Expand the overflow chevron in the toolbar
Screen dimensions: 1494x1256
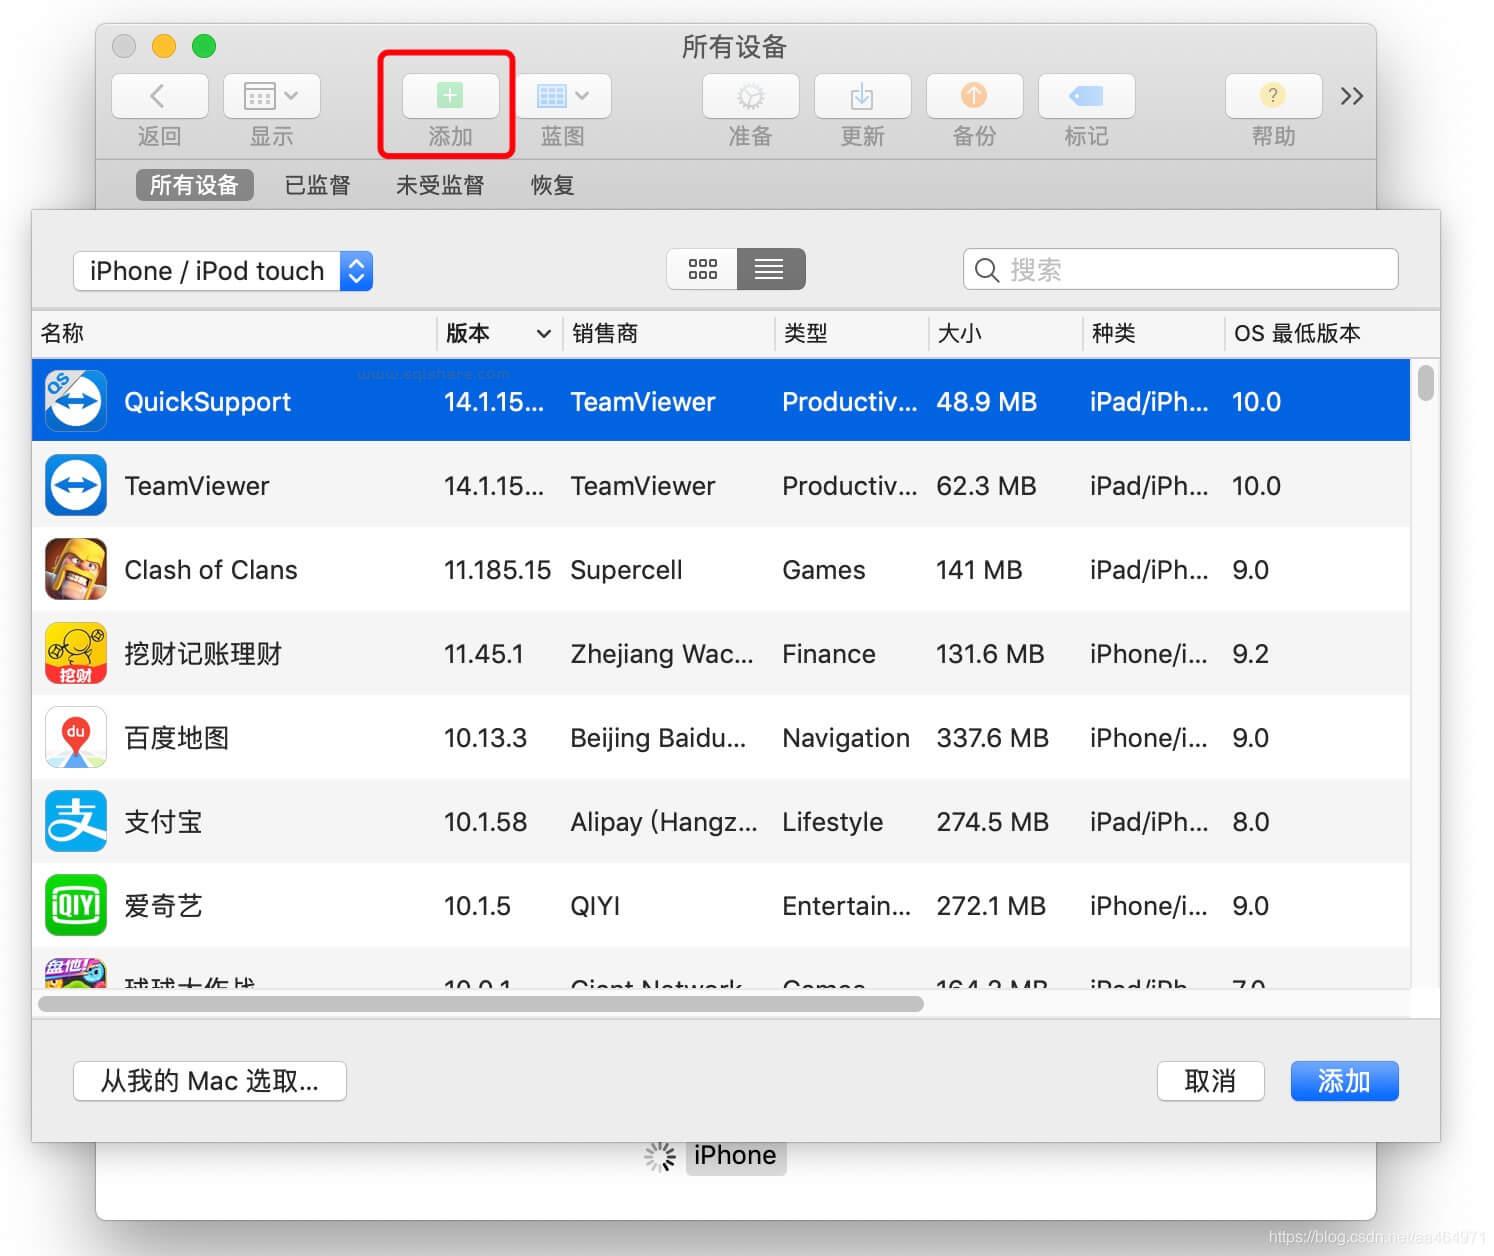pyautogui.click(x=1352, y=96)
